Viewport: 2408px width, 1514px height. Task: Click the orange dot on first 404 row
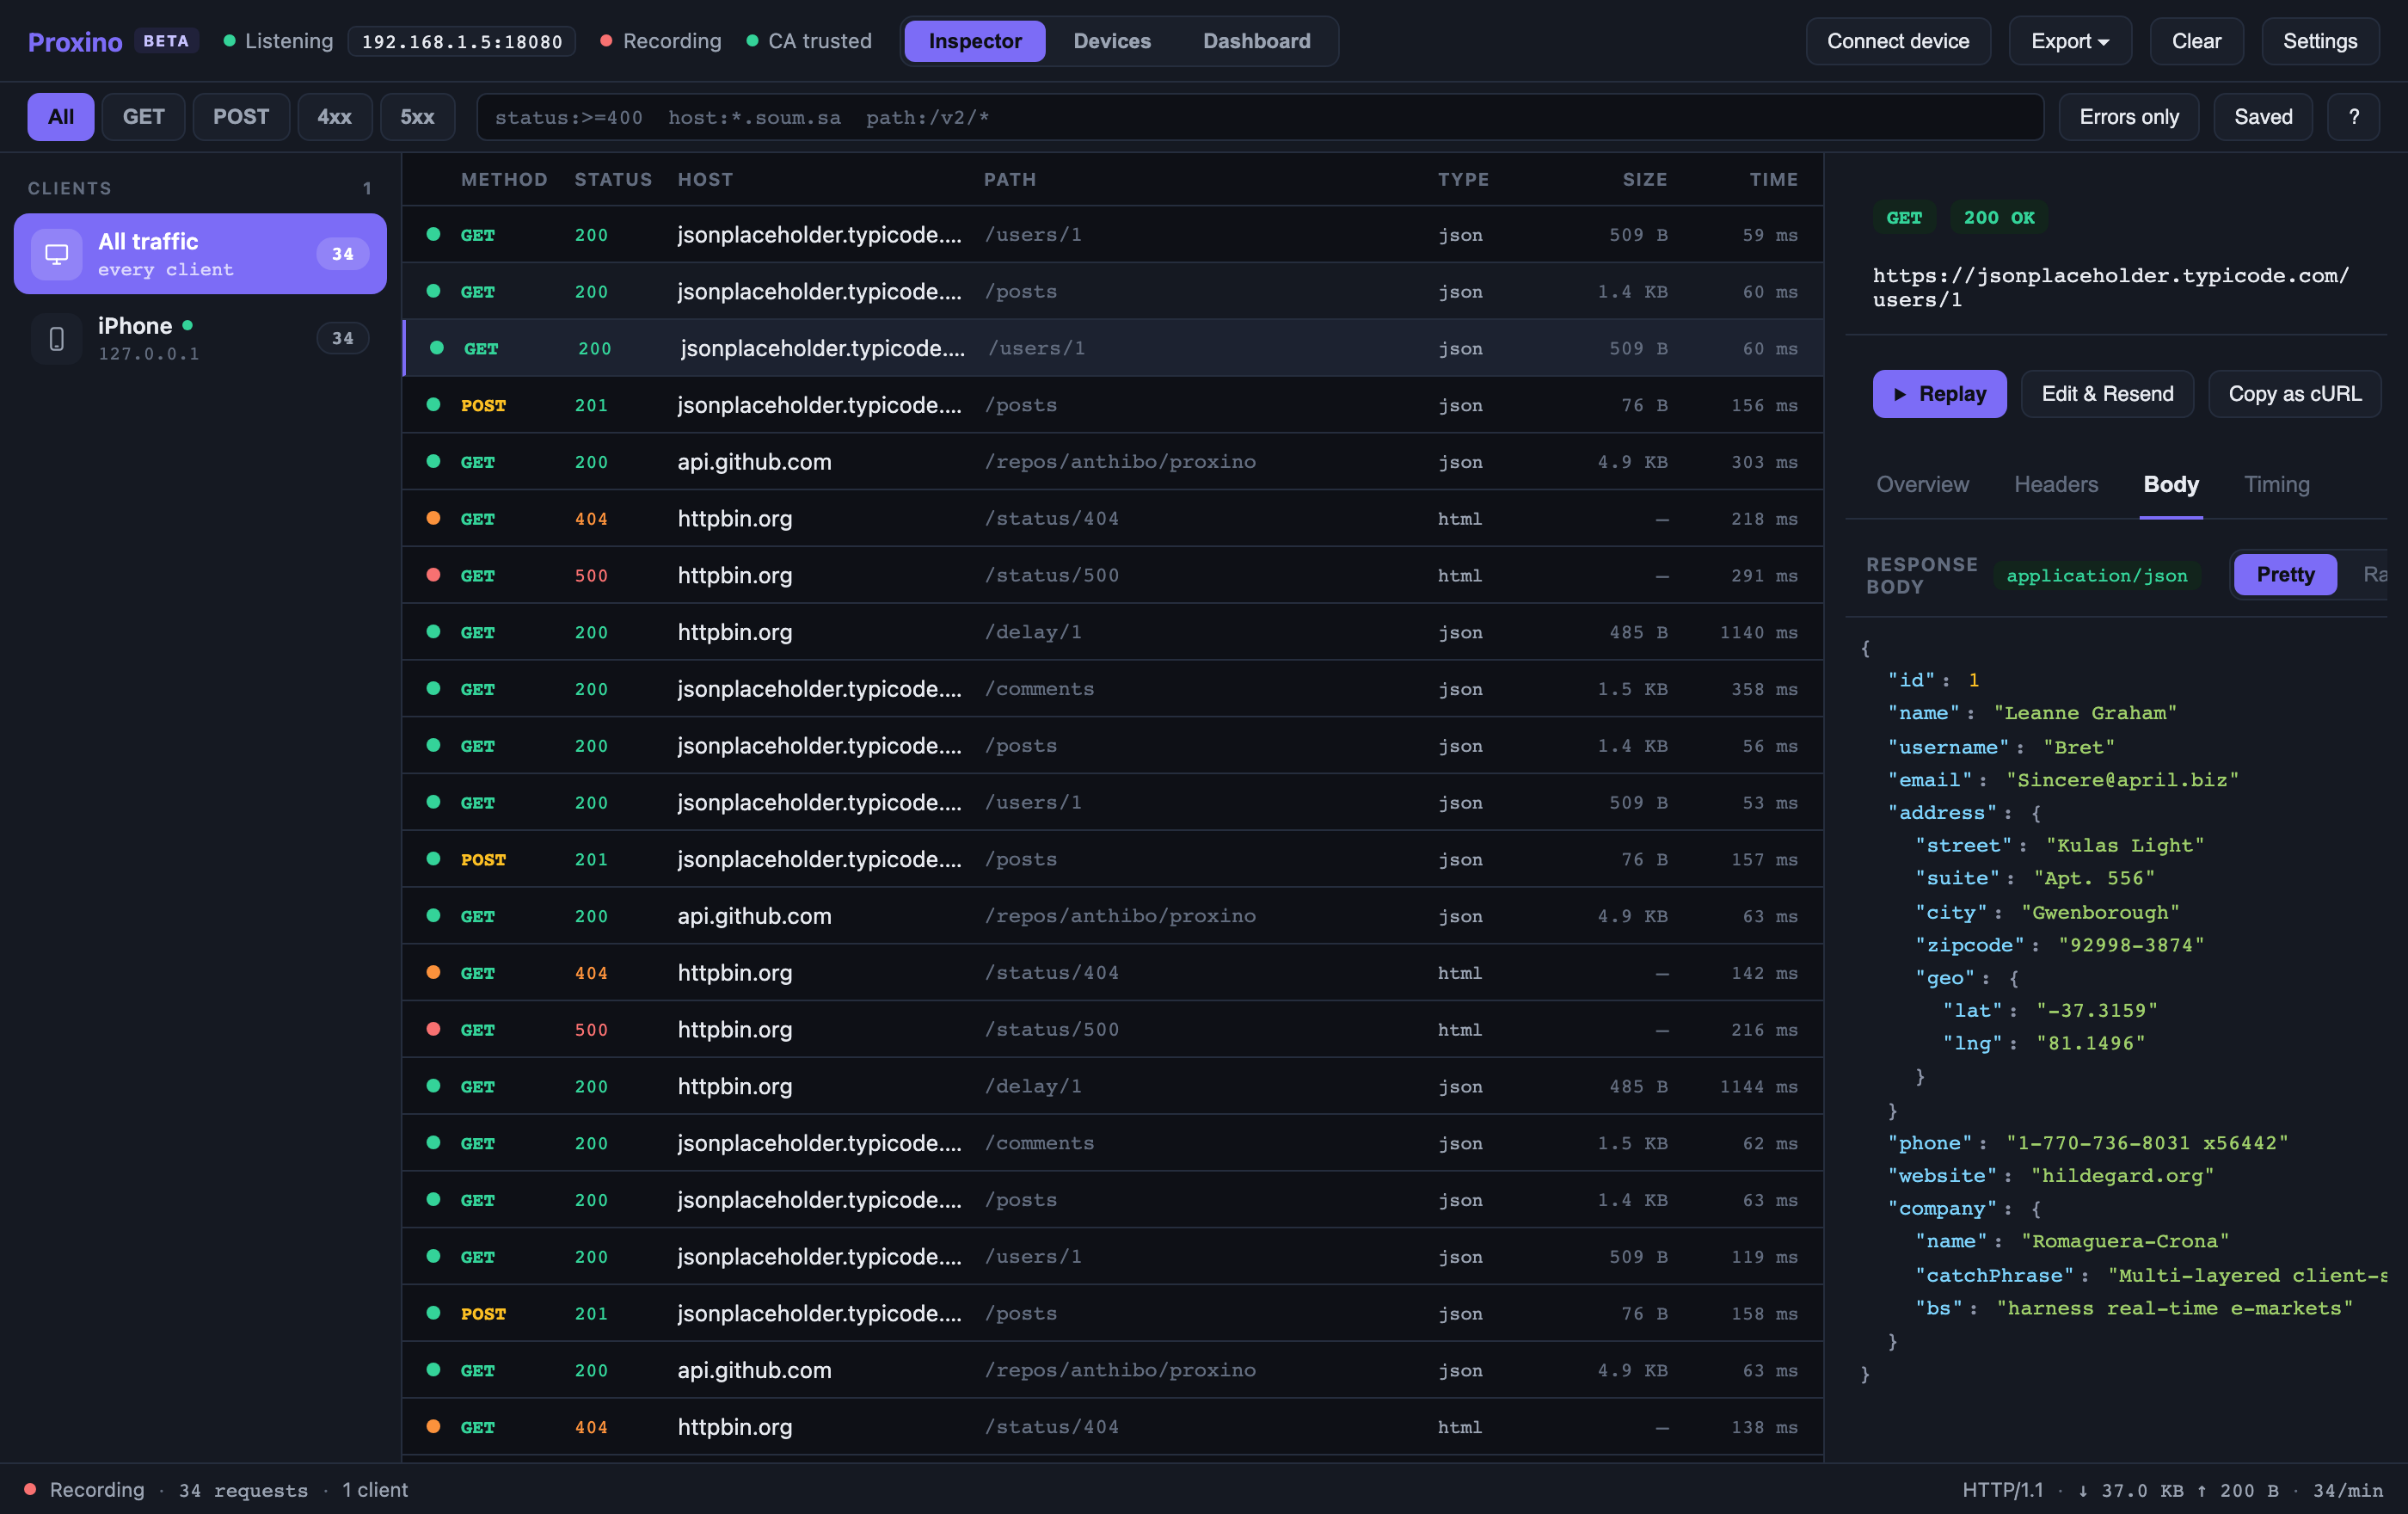433,518
